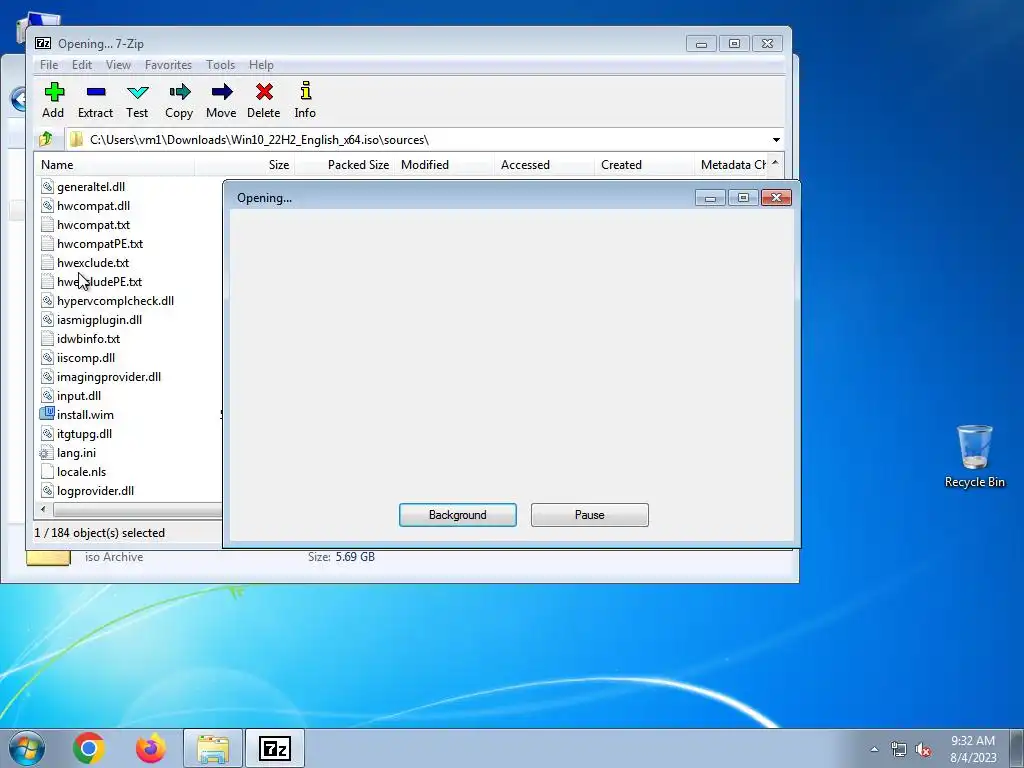Sort by the Name column header

pos(114,165)
